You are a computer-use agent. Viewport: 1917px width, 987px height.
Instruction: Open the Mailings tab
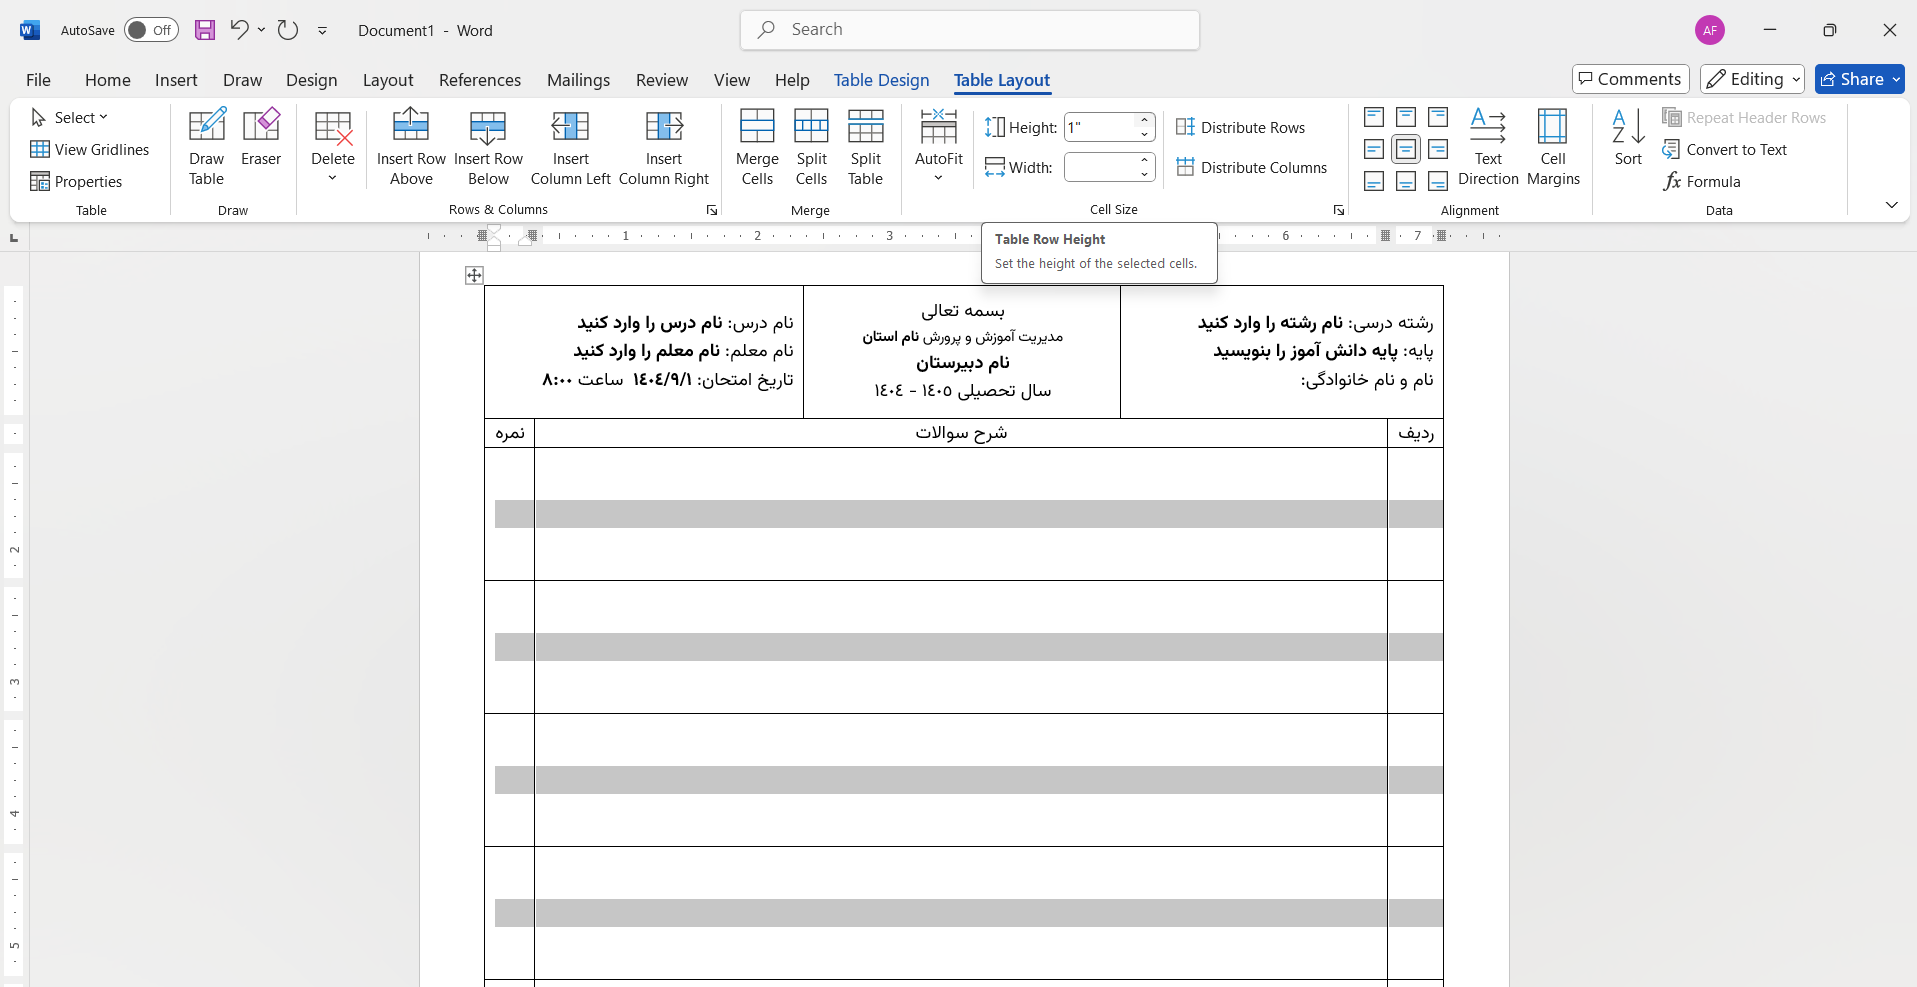[x=578, y=80]
